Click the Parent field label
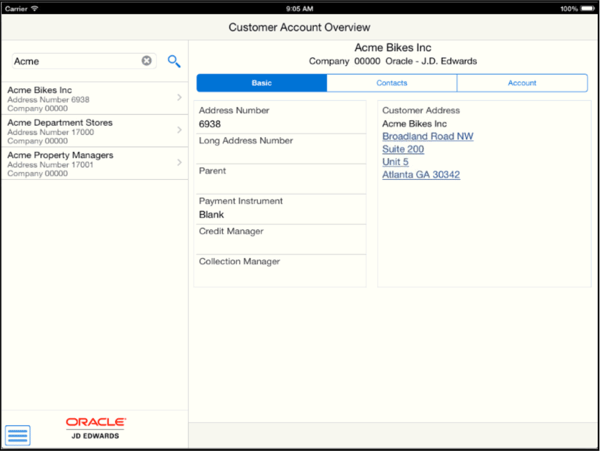This screenshot has width=600, height=451. click(x=212, y=171)
